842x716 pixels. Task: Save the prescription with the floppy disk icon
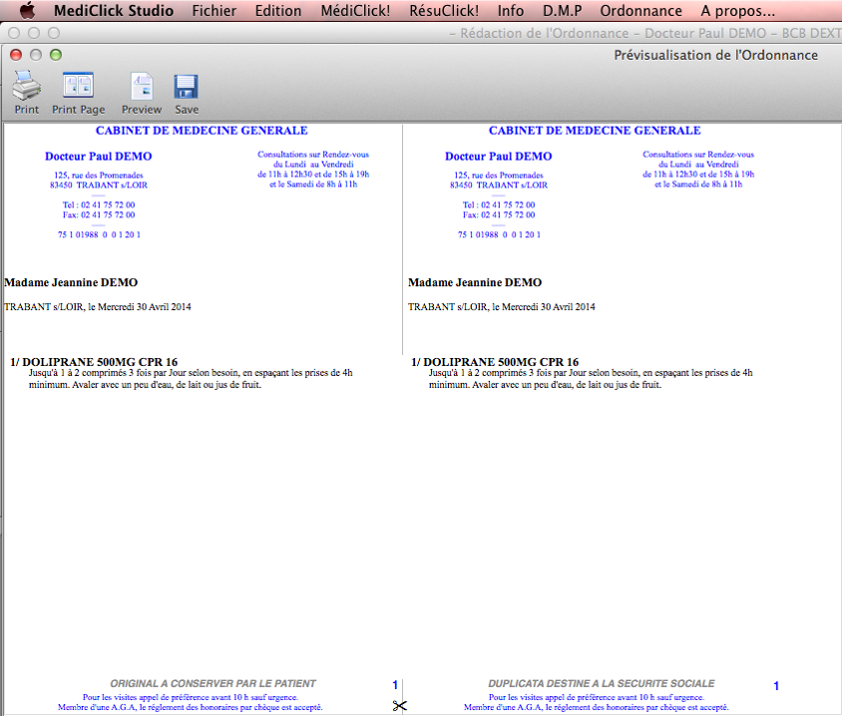pyautogui.click(x=186, y=86)
